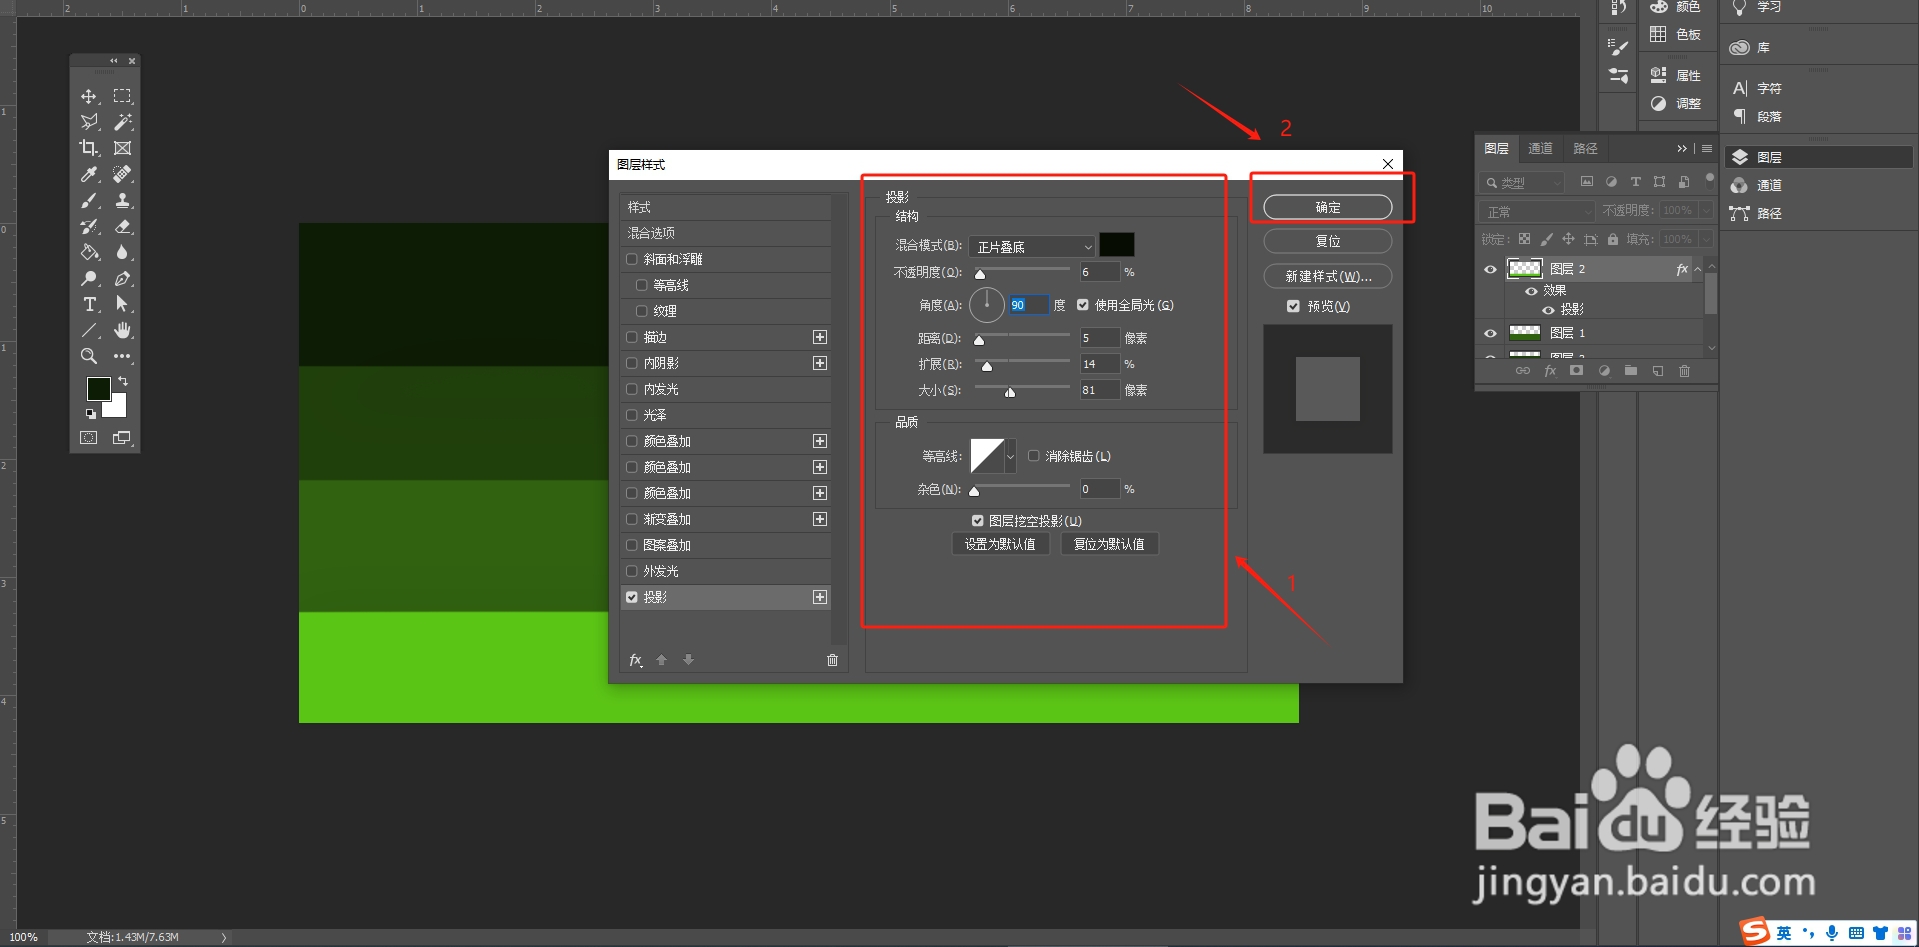Select the Clone Stamp tool
This screenshot has width=1919, height=947.
(x=122, y=200)
